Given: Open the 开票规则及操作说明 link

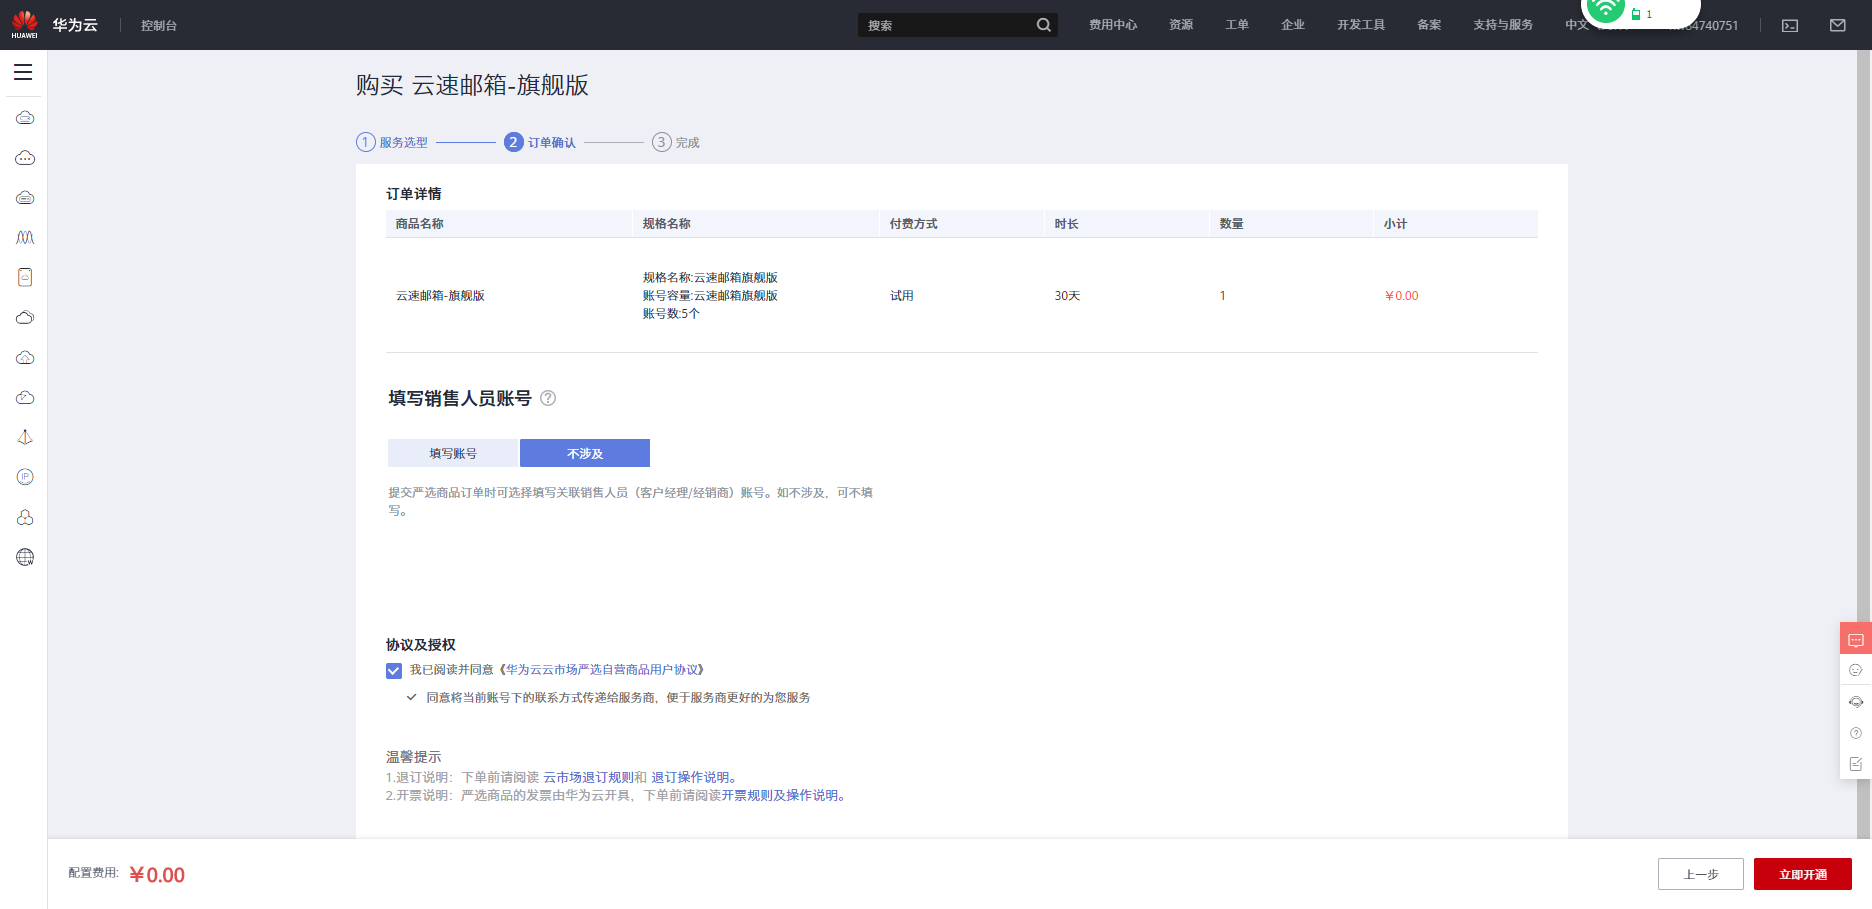Looking at the screenshot, I should pos(780,796).
